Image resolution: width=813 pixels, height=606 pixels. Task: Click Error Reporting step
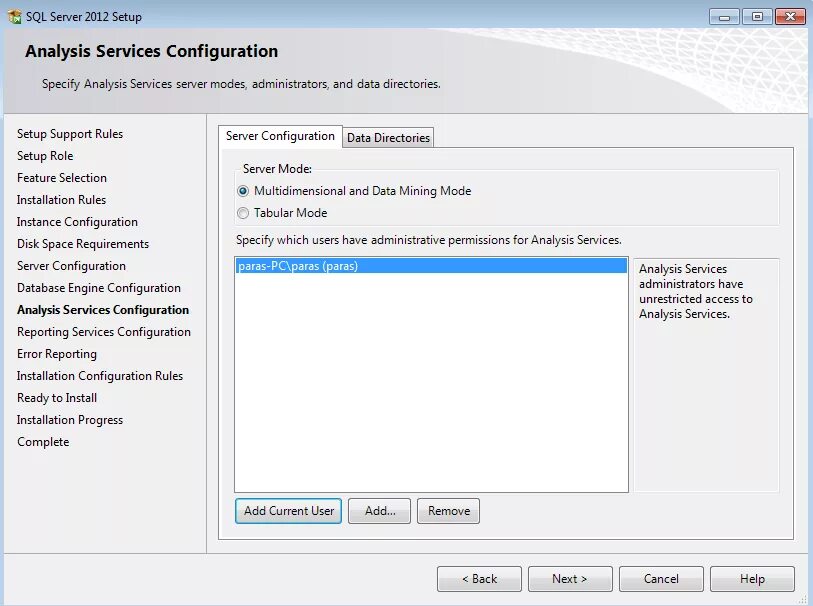pos(57,354)
